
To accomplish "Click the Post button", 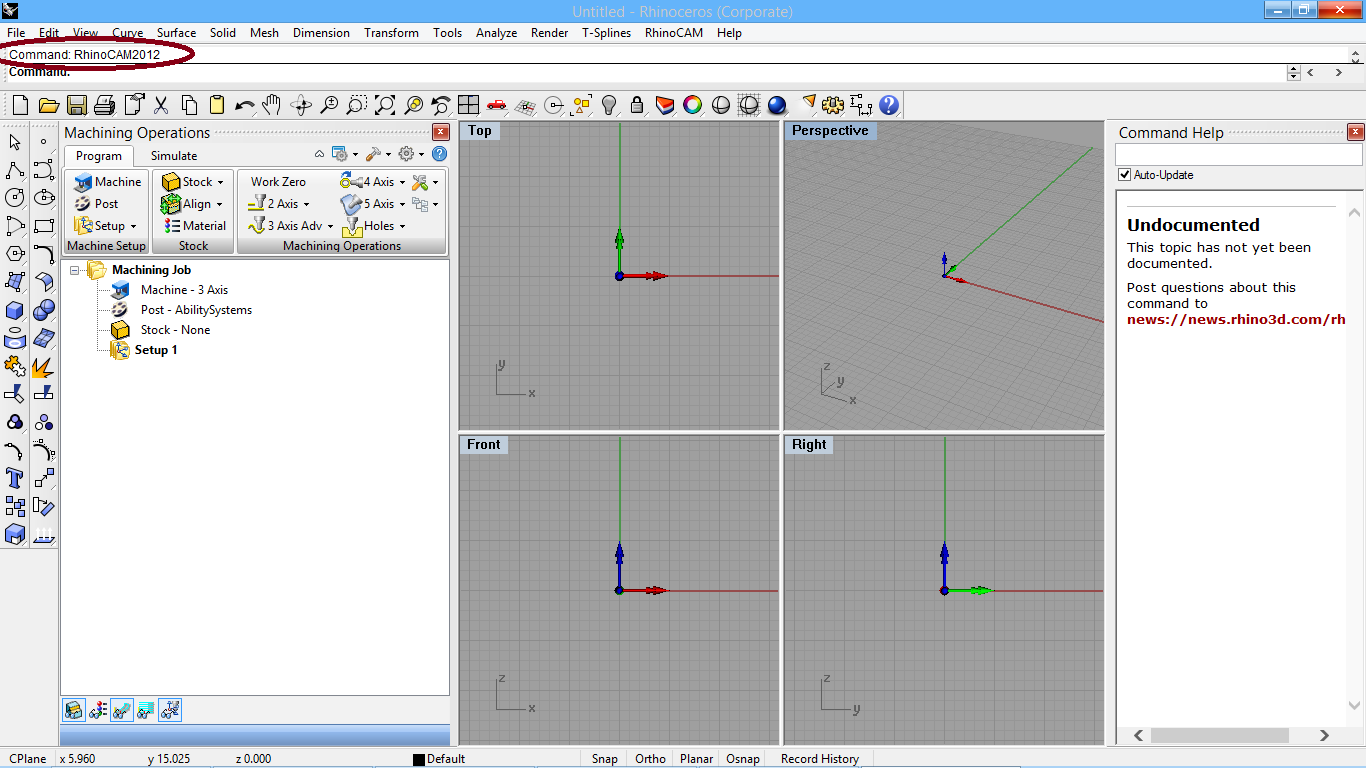I will (x=96, y=204).
